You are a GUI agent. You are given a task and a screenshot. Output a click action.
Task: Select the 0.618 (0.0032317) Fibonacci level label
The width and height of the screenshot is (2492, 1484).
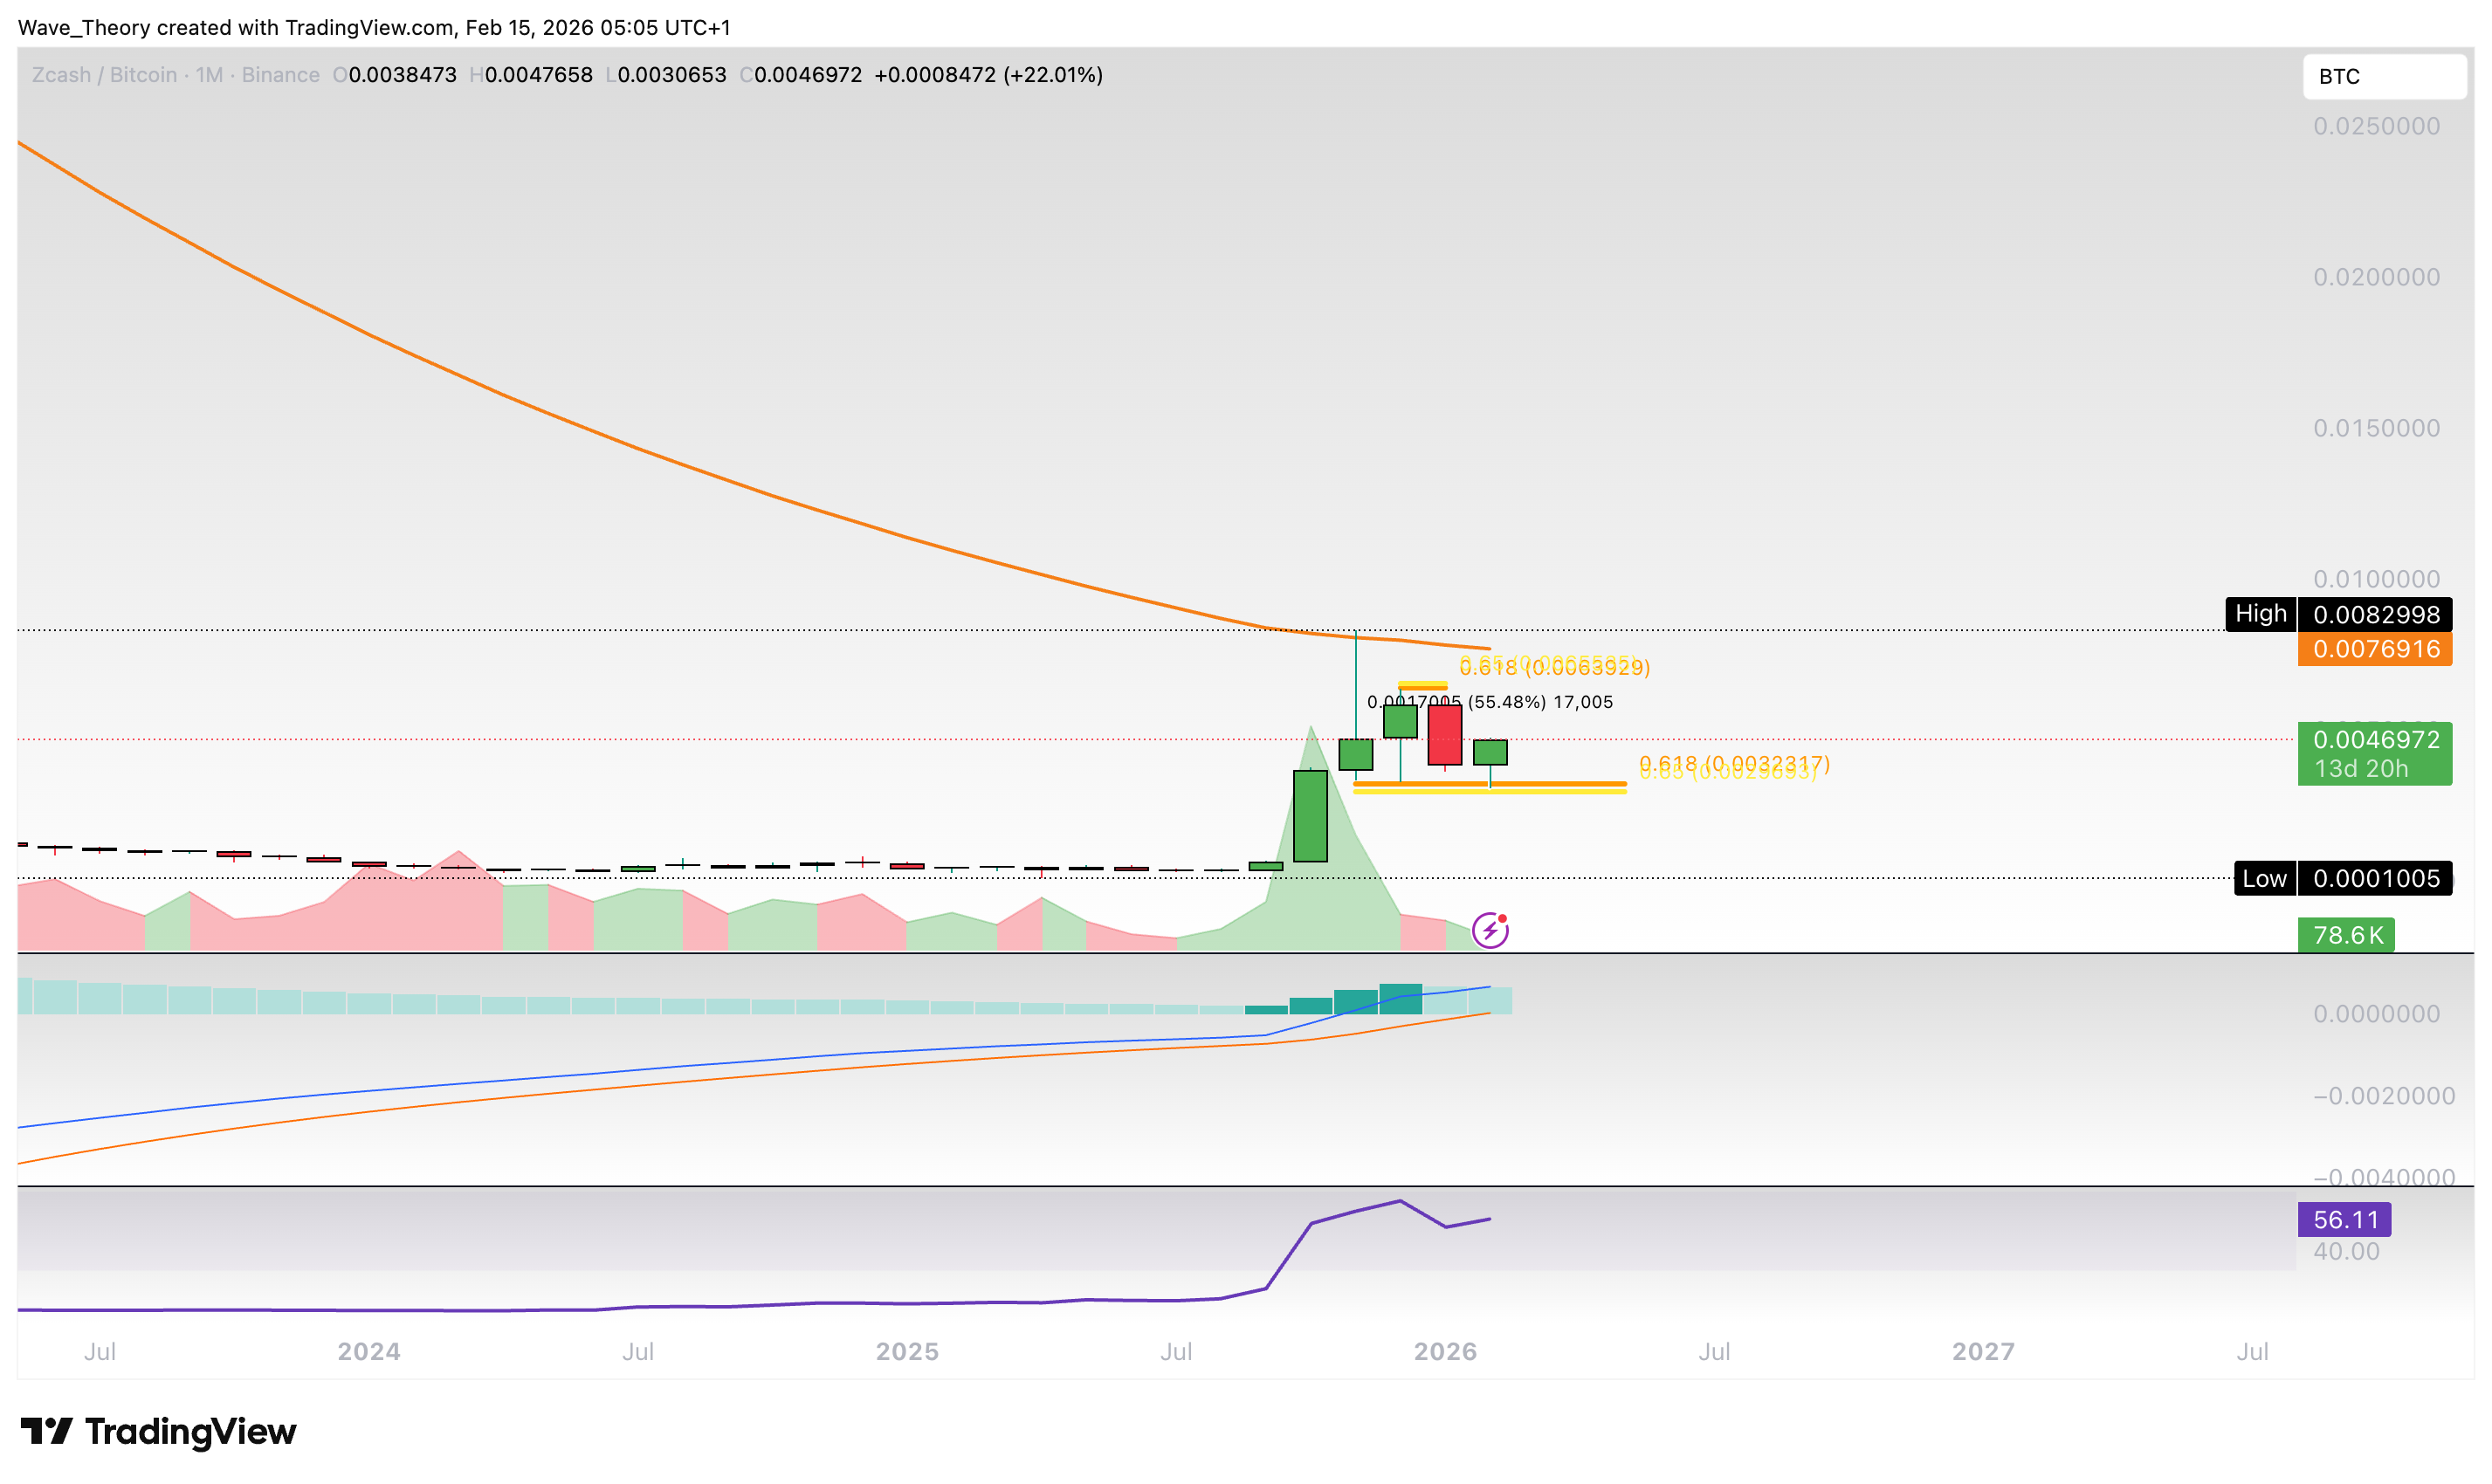[x=1735, y=762]
